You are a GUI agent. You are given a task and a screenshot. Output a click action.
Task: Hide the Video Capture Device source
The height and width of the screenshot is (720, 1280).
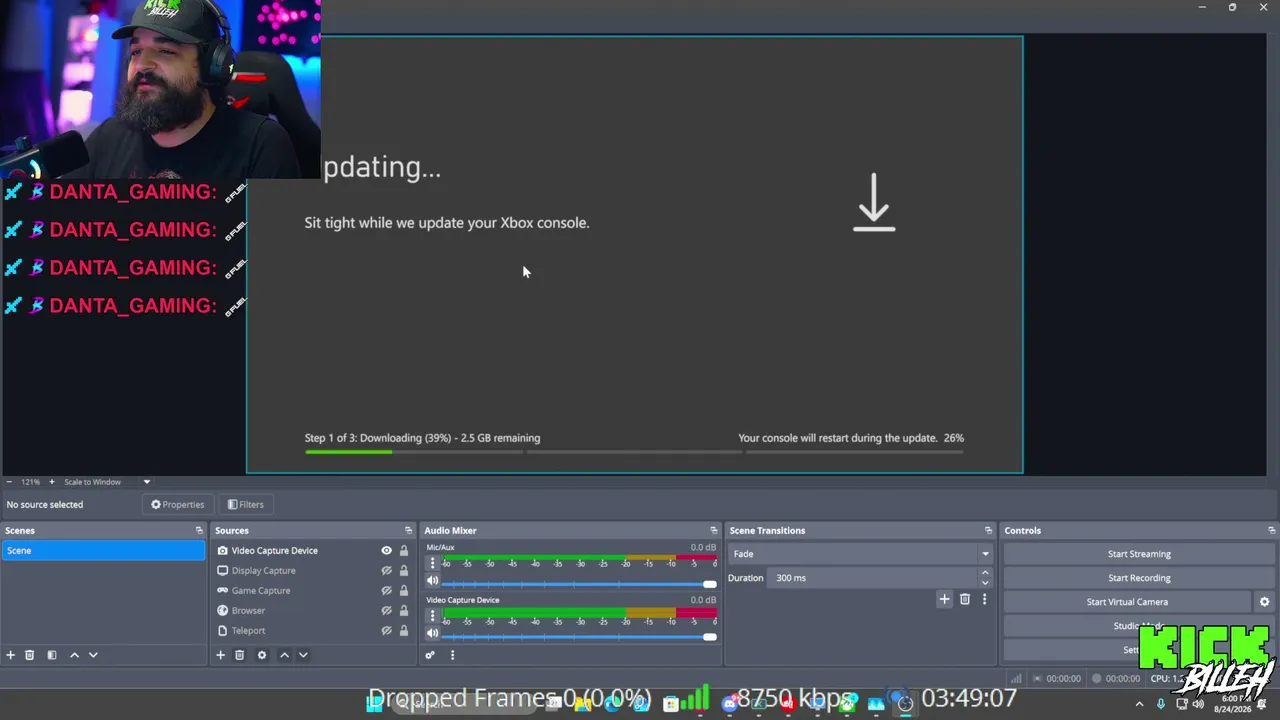[x=386, y=551]
